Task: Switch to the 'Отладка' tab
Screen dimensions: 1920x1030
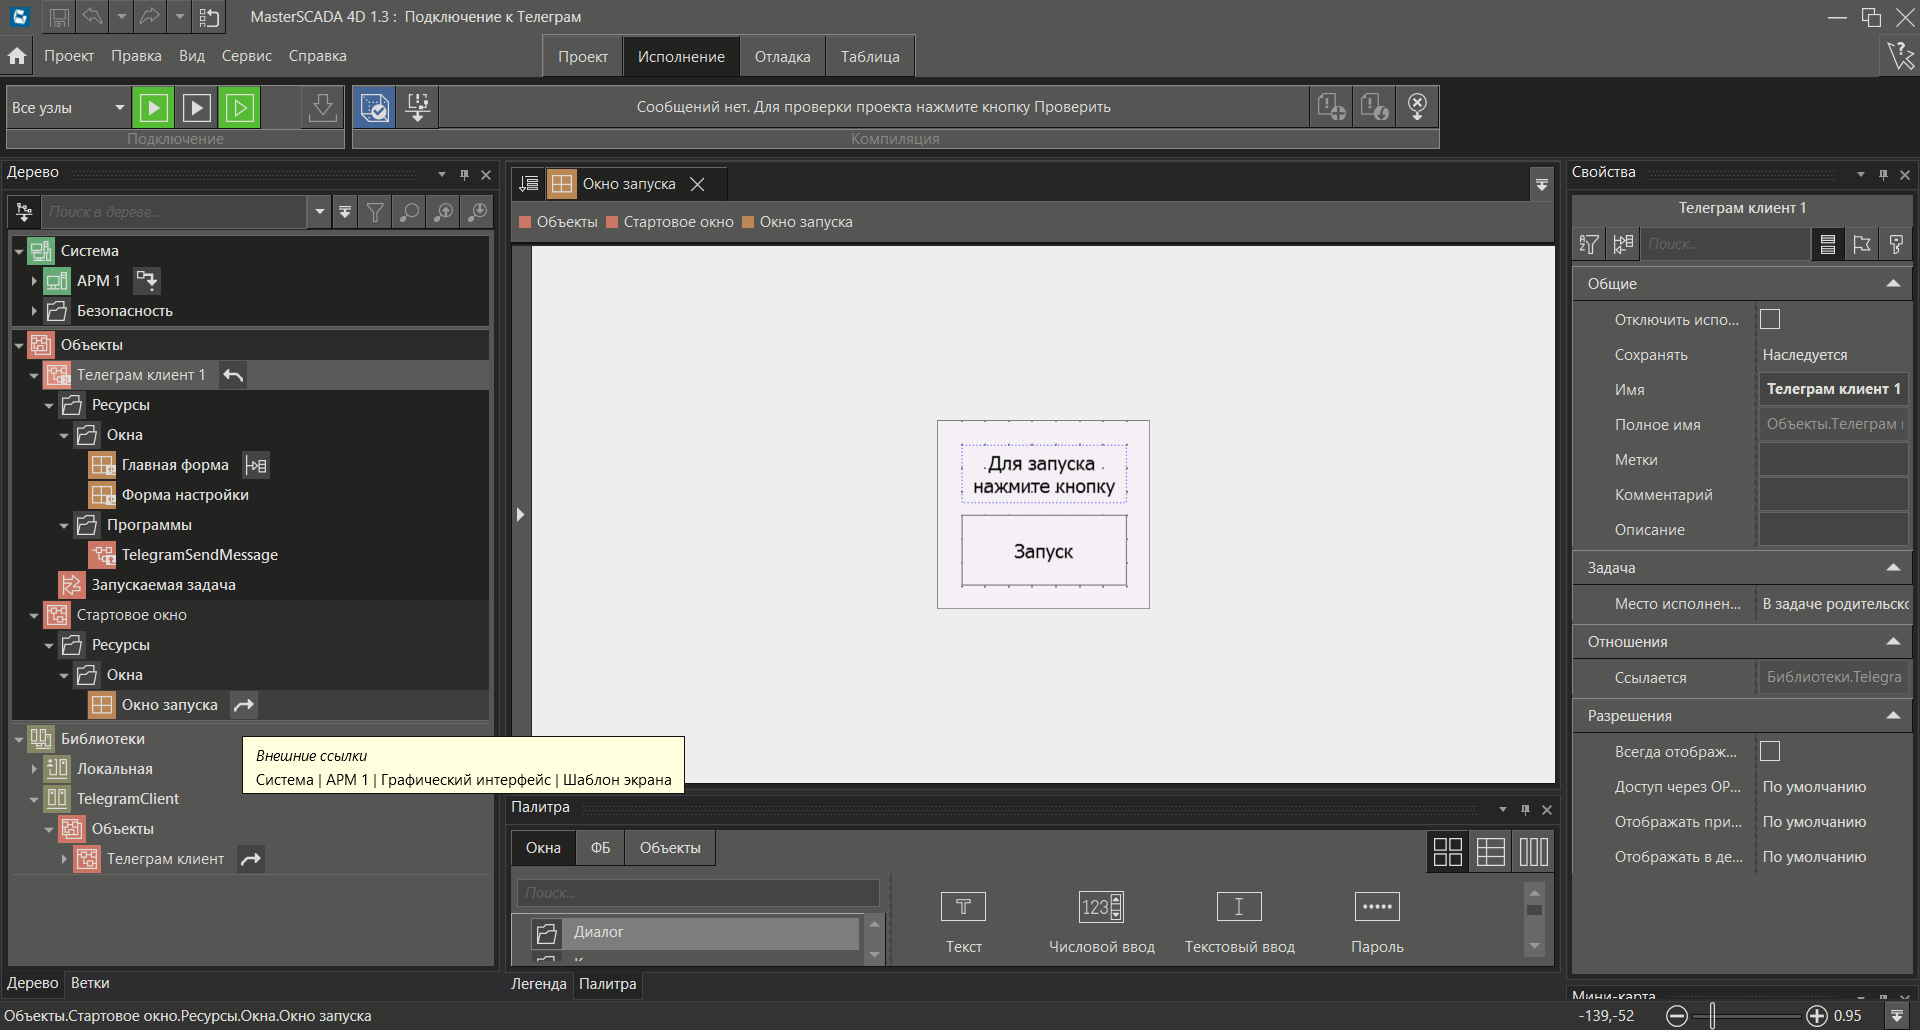Action: tap(782, 57)
